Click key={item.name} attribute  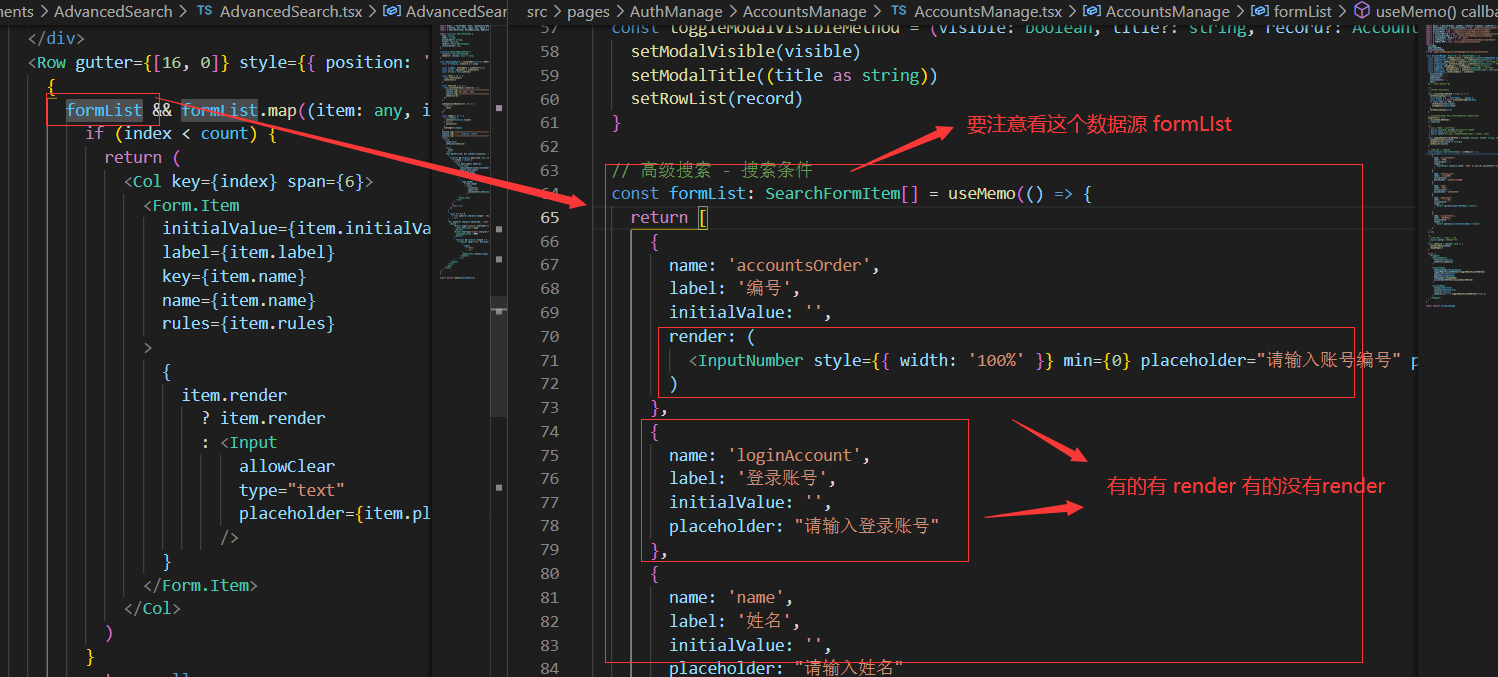point(234,276)
